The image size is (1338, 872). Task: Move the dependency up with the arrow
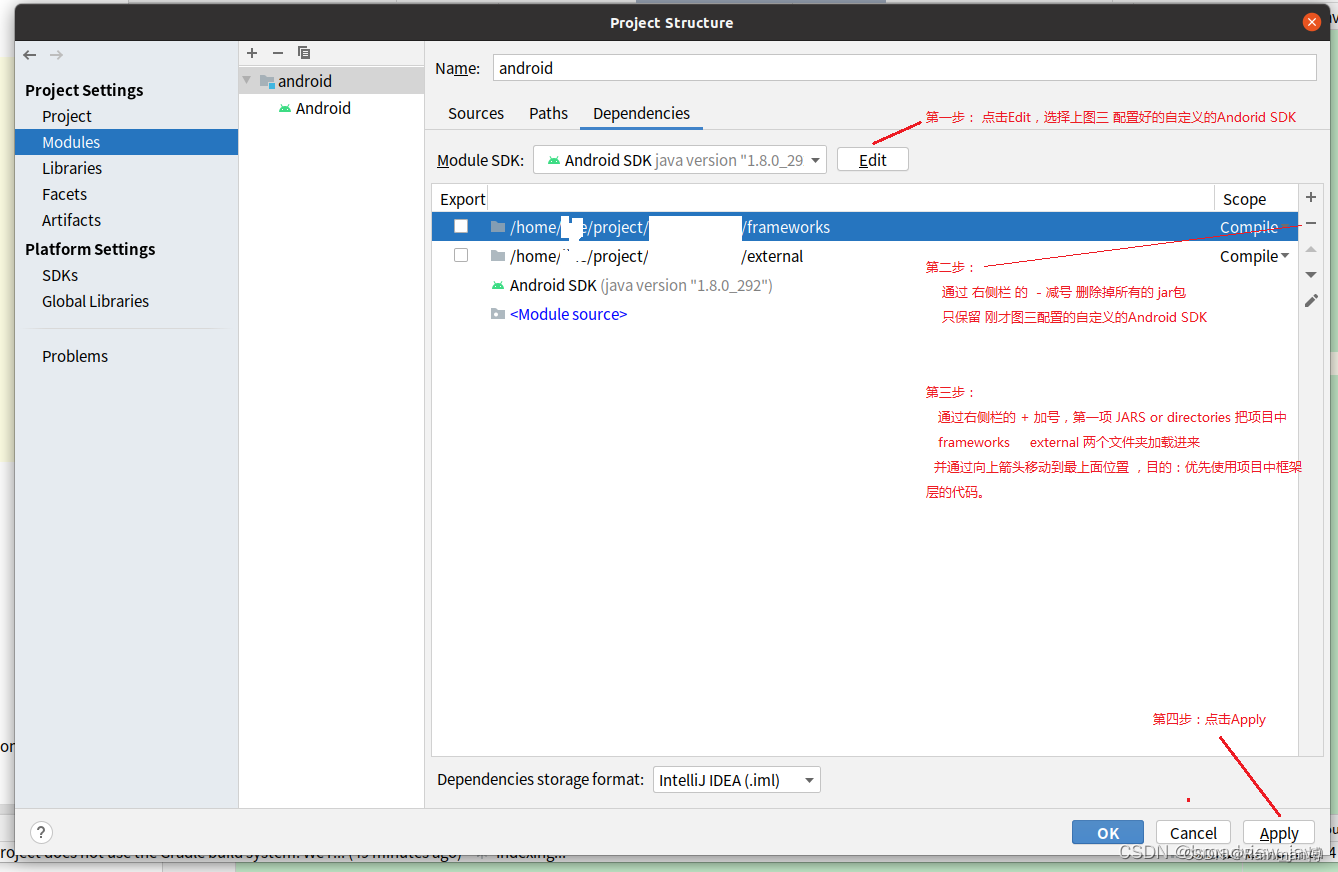pos(1311,249)
